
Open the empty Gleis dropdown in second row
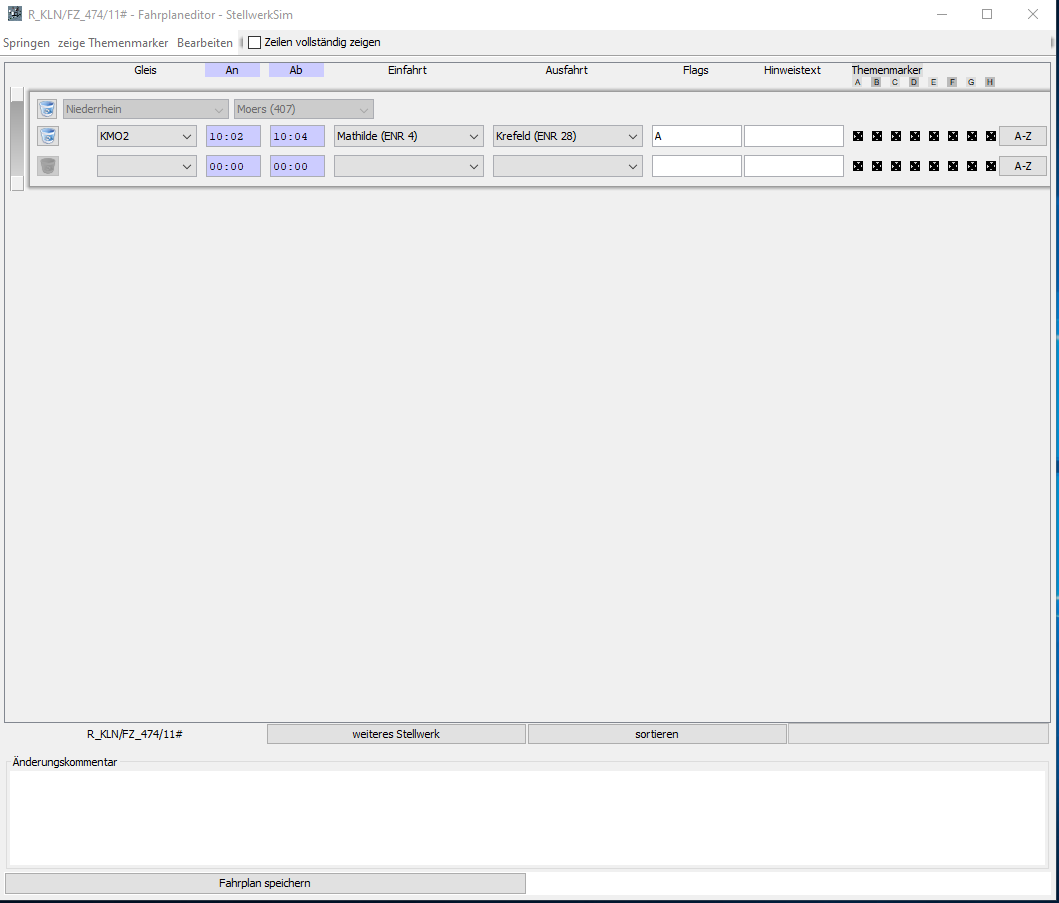146,166
